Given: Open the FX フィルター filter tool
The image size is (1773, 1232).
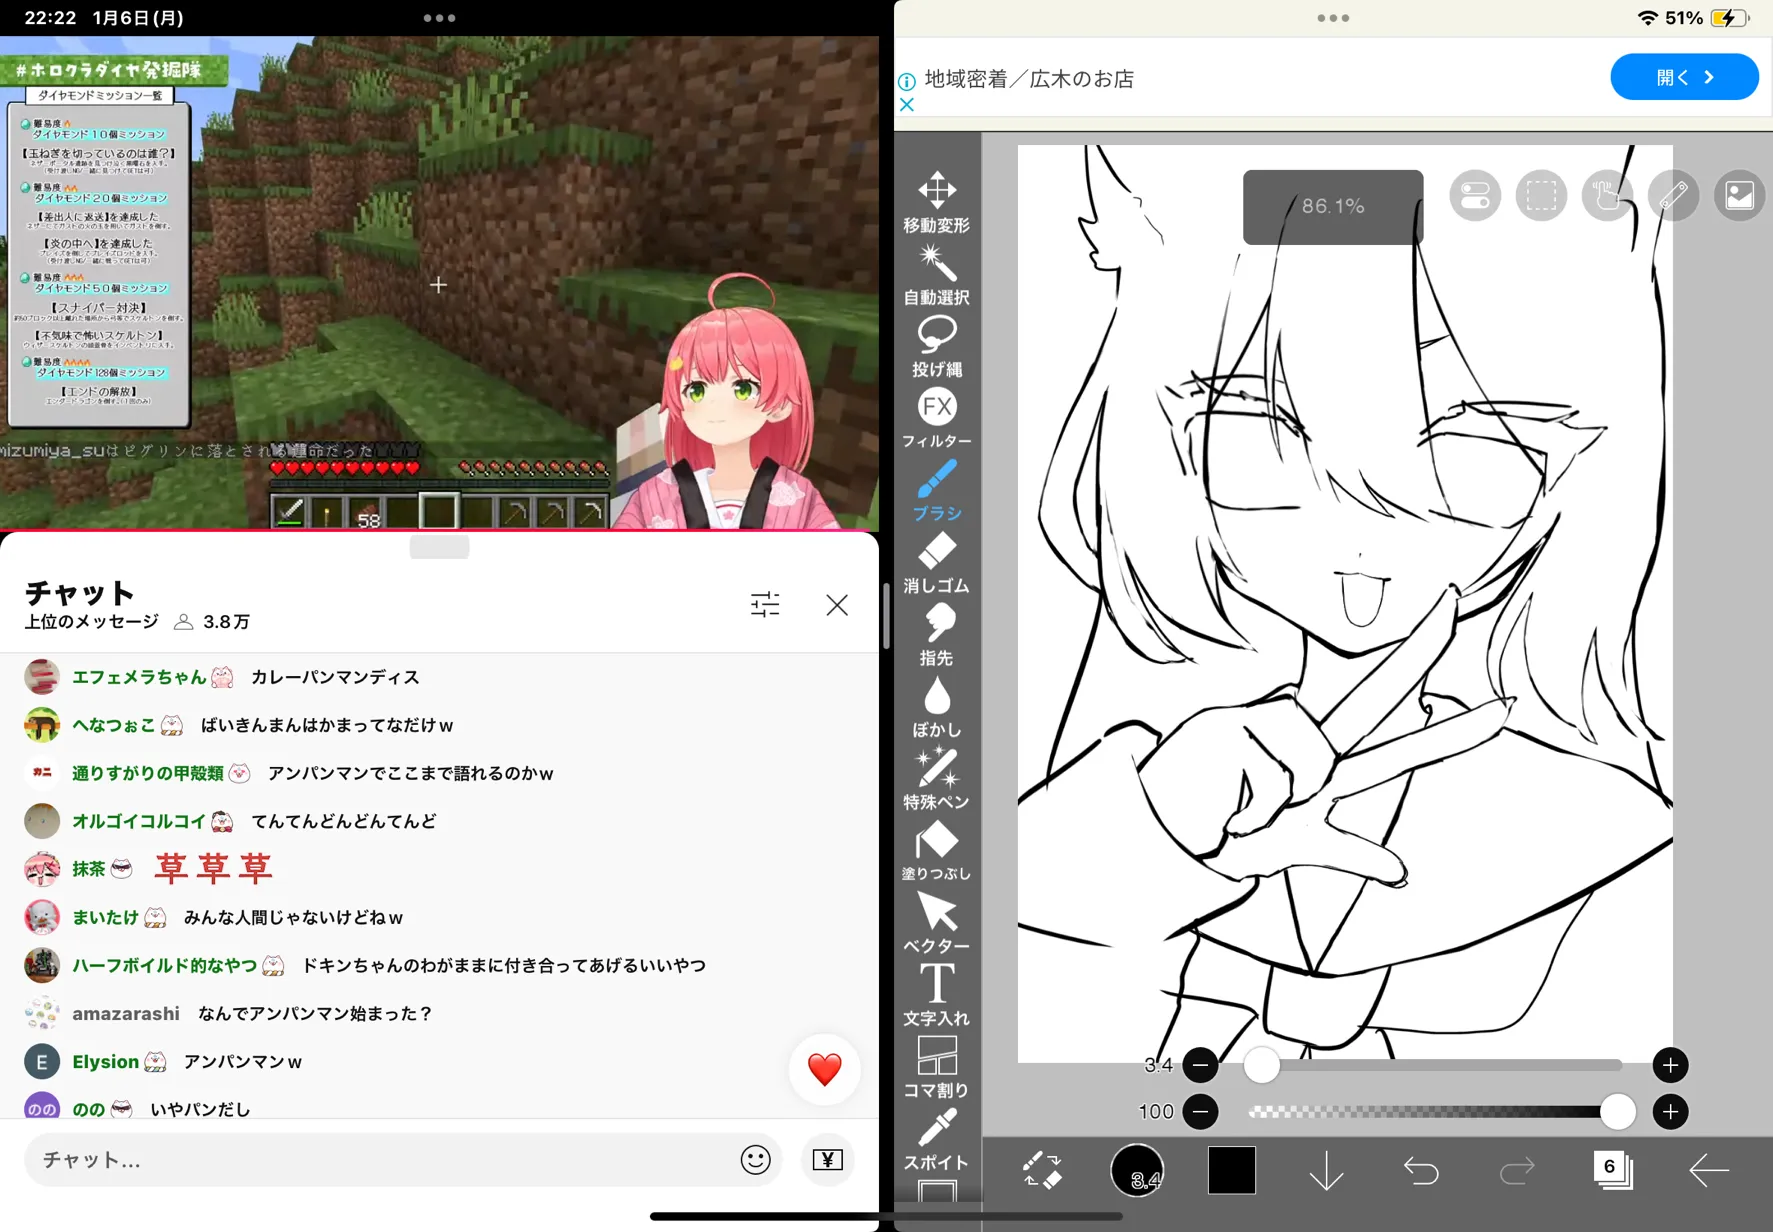Looking at the screenshot, I should pyautogui.click(x=936, y=418).
